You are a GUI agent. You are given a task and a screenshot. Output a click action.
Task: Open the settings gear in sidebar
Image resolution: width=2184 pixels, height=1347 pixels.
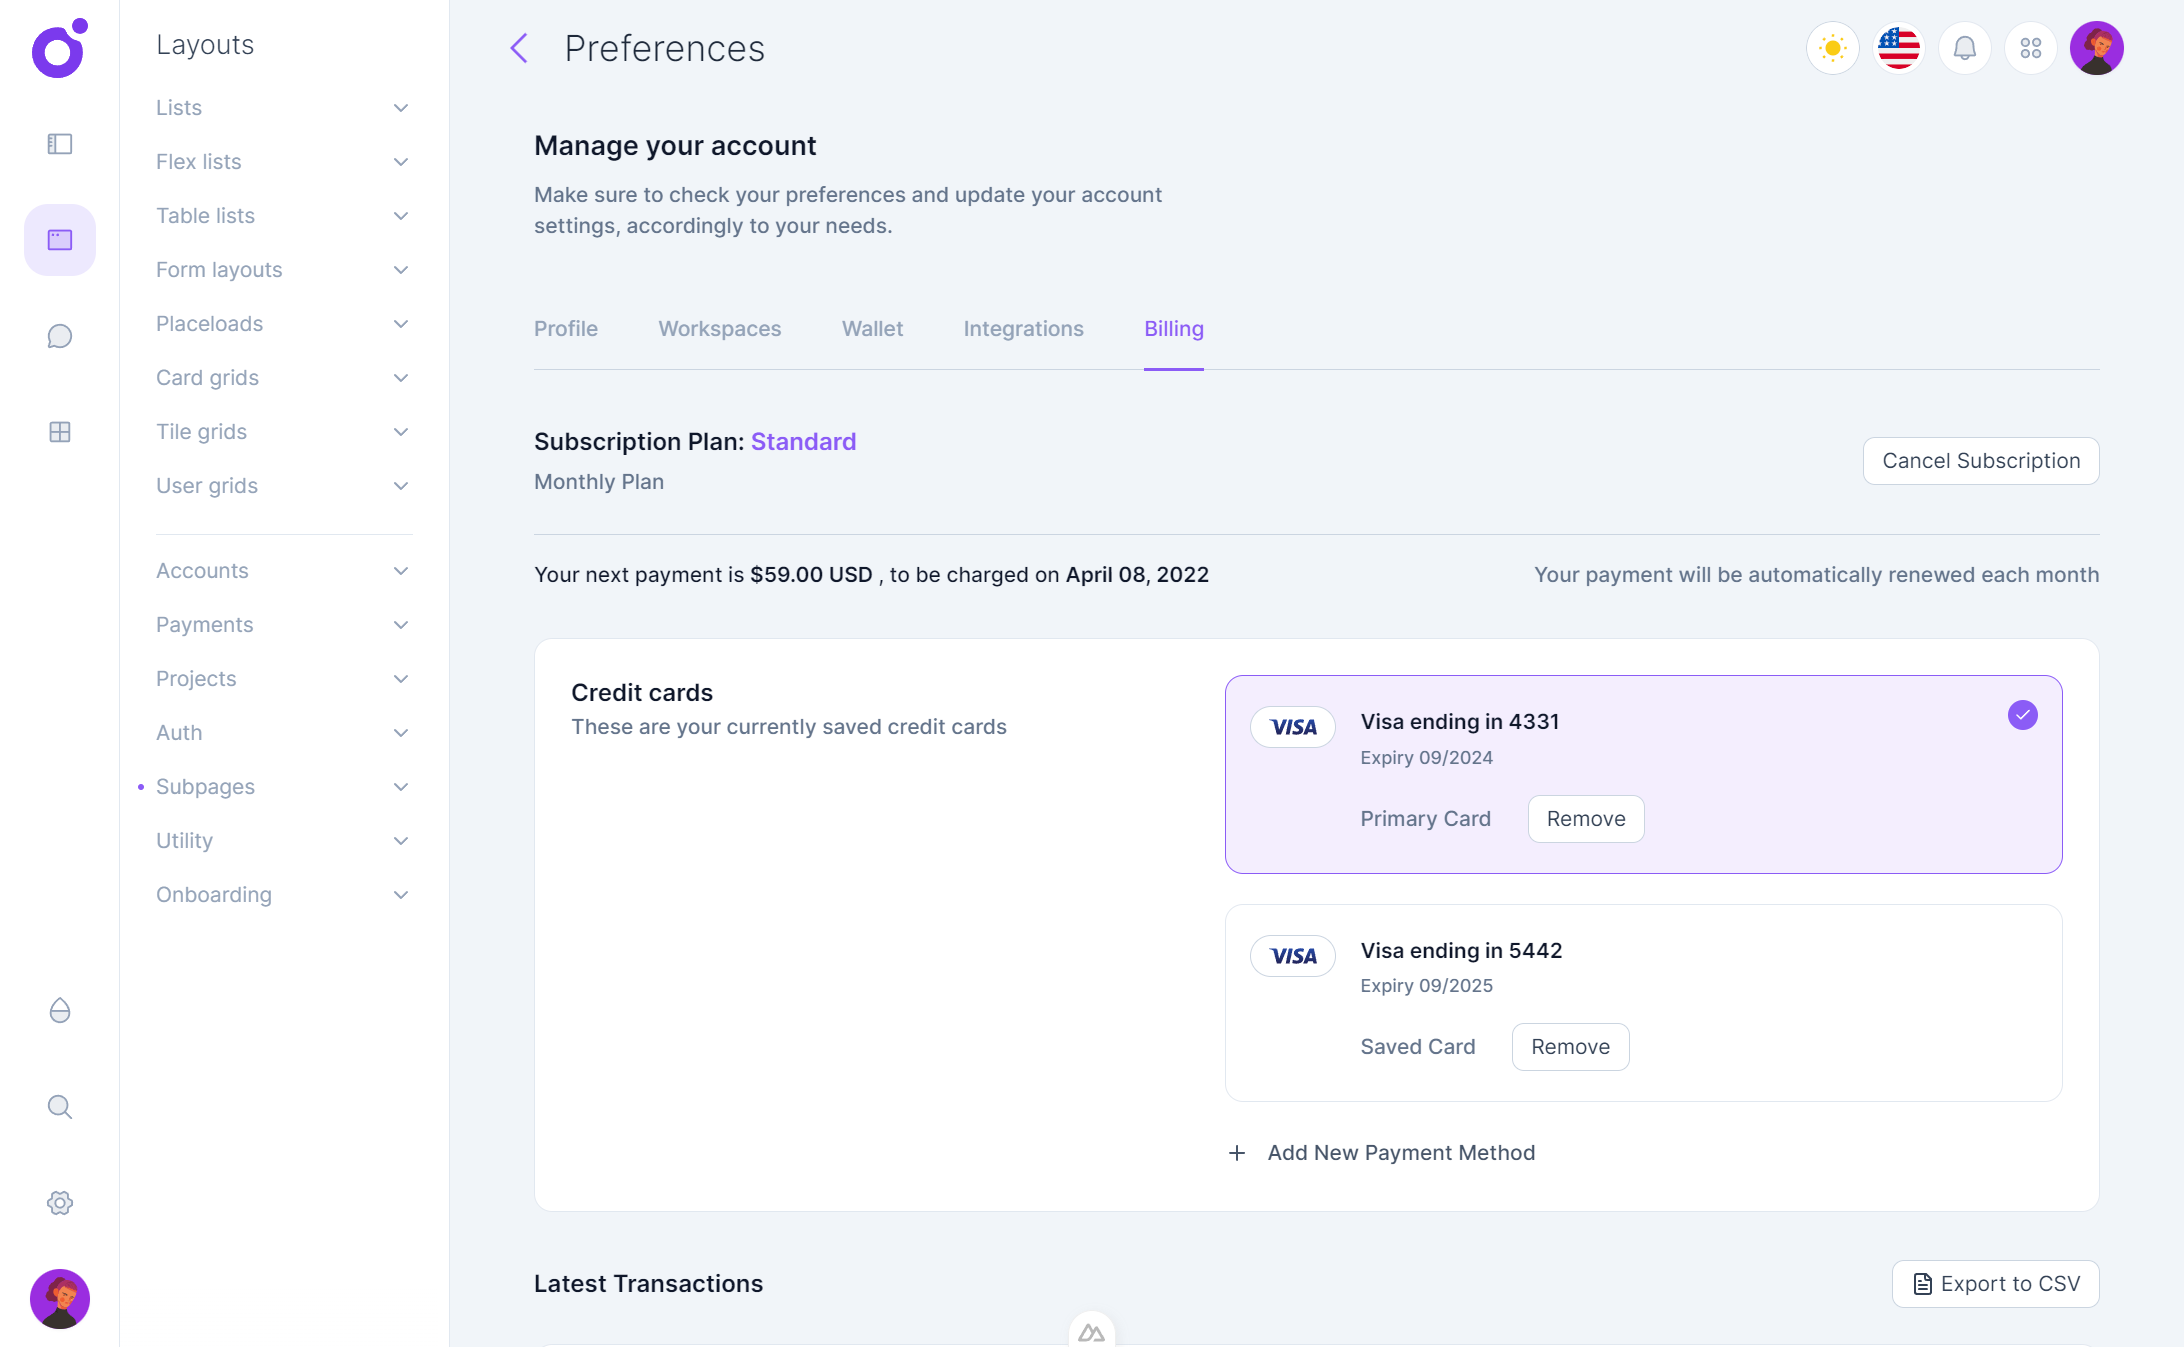[x=59, y=1203]
